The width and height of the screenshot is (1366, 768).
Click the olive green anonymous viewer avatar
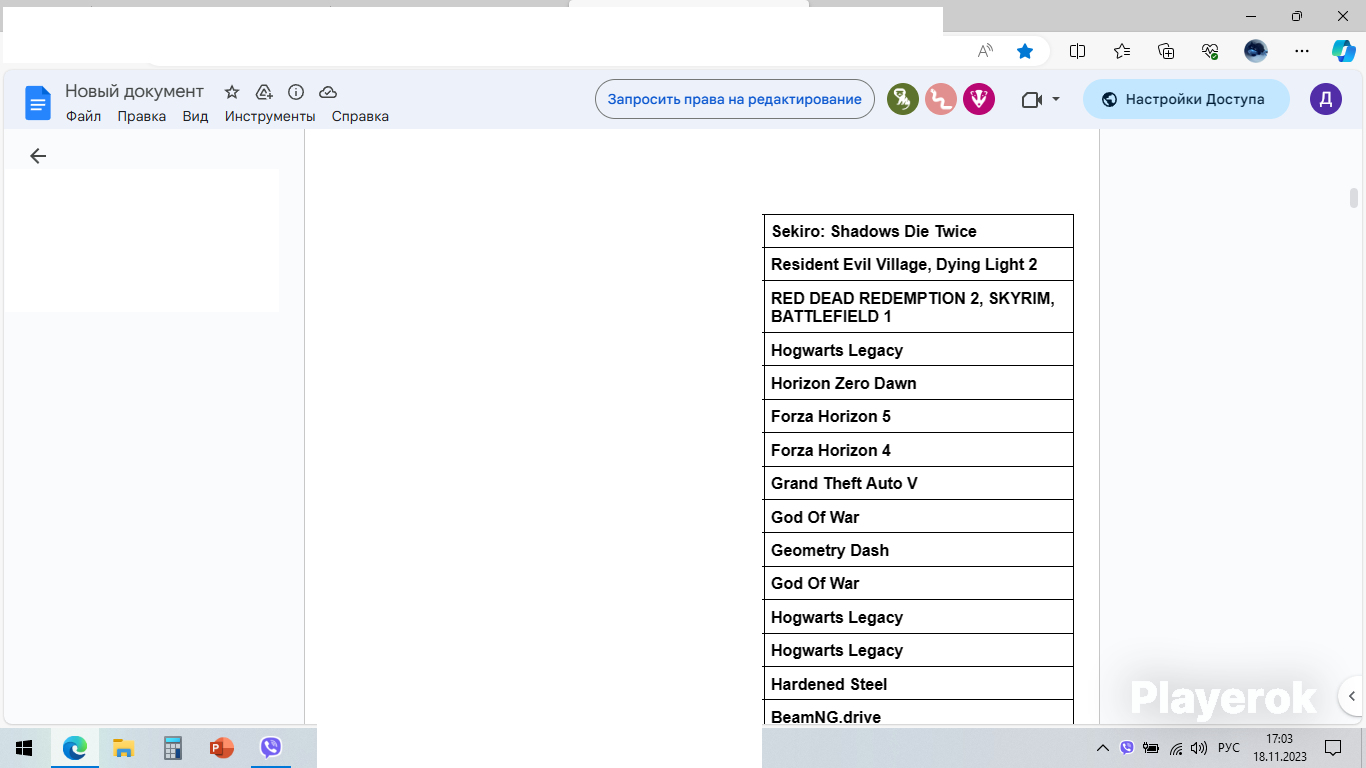(903, 99)
